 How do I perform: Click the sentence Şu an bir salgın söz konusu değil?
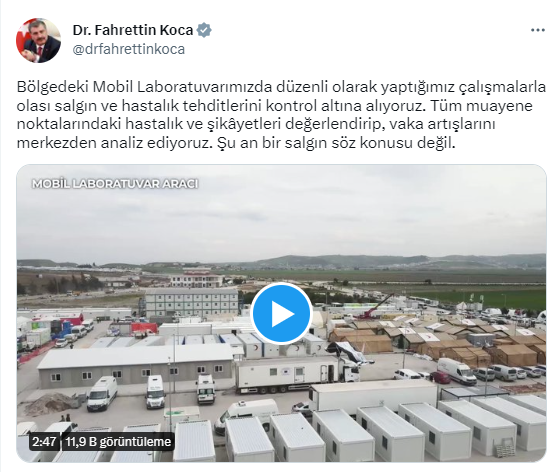click(336, 143)
